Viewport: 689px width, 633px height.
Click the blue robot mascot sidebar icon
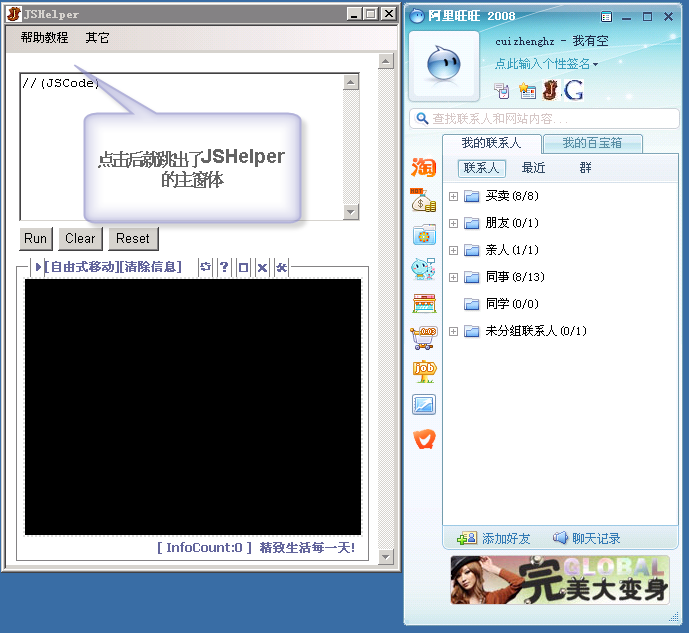pos(424,269)
